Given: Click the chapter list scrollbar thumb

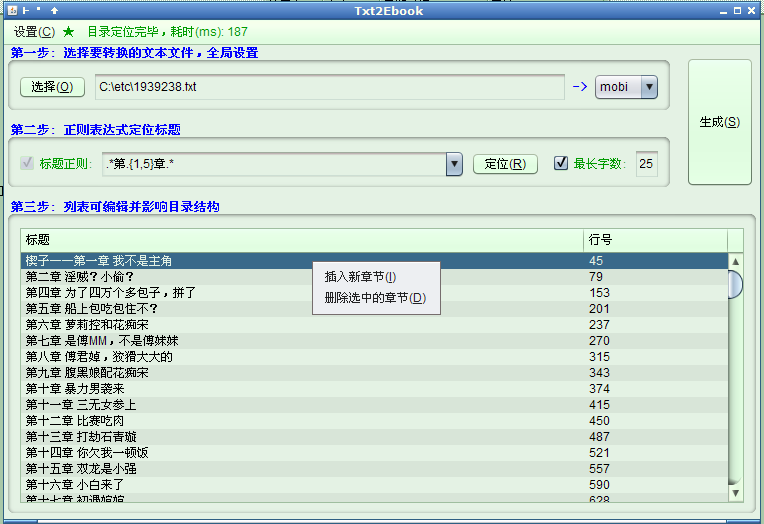Looking at the screenshot, I should 735,284.
